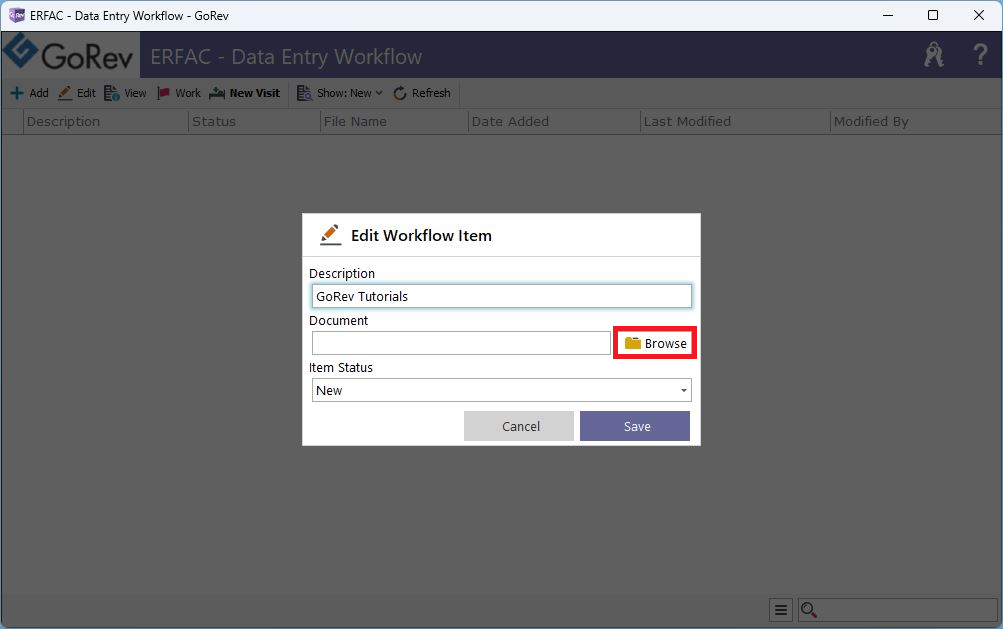Screen dimensions: 1003x629
Task: Click the search magnifier icon at bottom
Action: (x=809, y=610)
